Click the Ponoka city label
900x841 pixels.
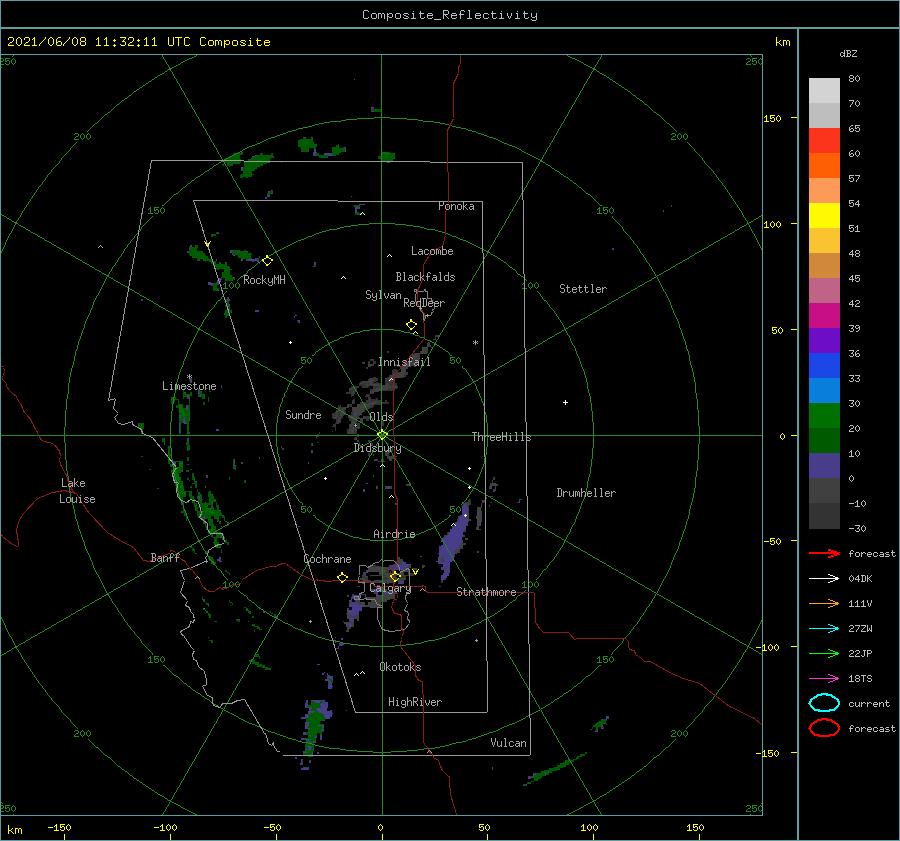[x=456, y=206]
